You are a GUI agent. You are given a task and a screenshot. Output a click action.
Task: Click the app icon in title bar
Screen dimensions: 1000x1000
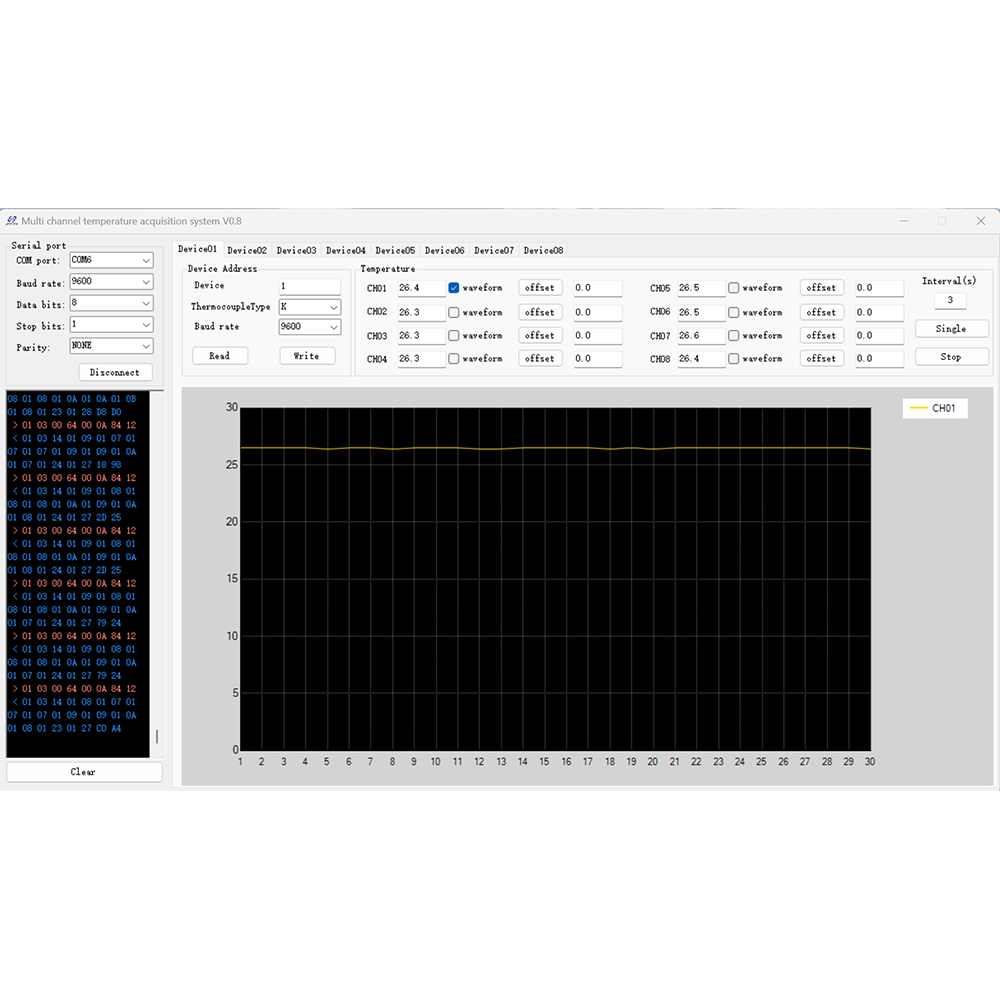tap(11, 220)
